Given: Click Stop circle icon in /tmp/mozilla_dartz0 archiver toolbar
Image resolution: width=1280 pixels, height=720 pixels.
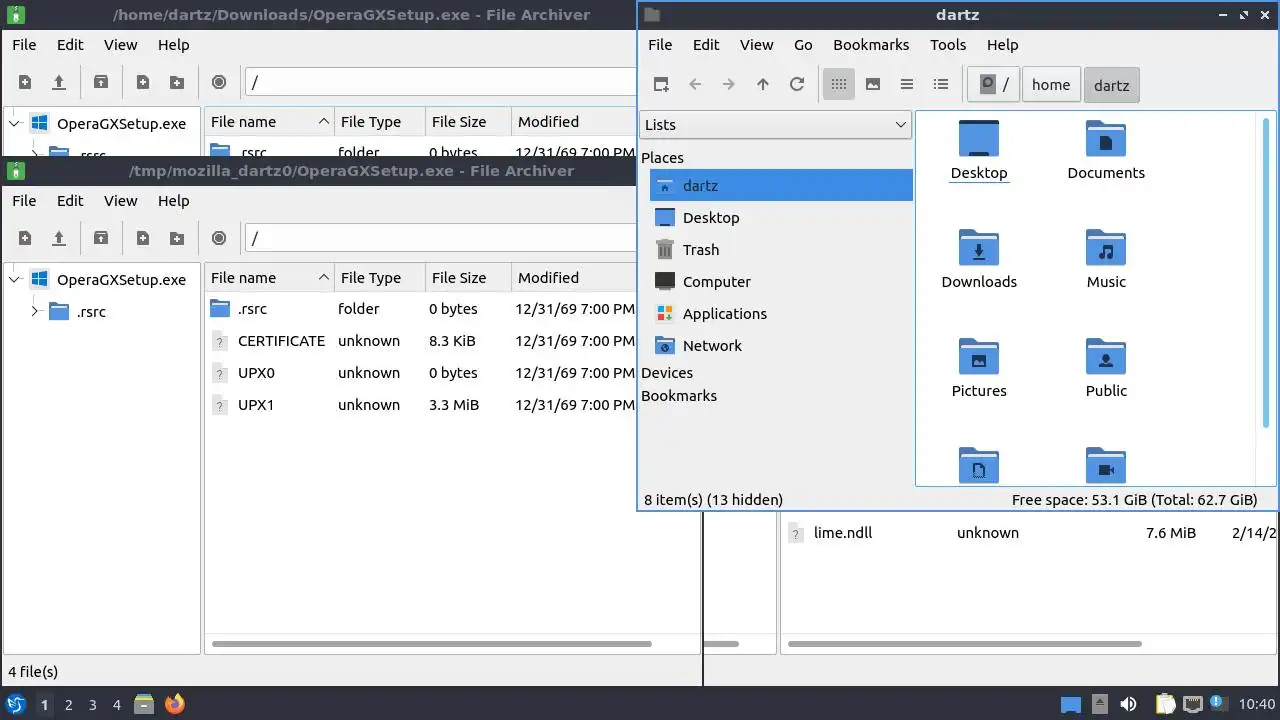Looking at the screenshot, I should click(x=219, y=238).
